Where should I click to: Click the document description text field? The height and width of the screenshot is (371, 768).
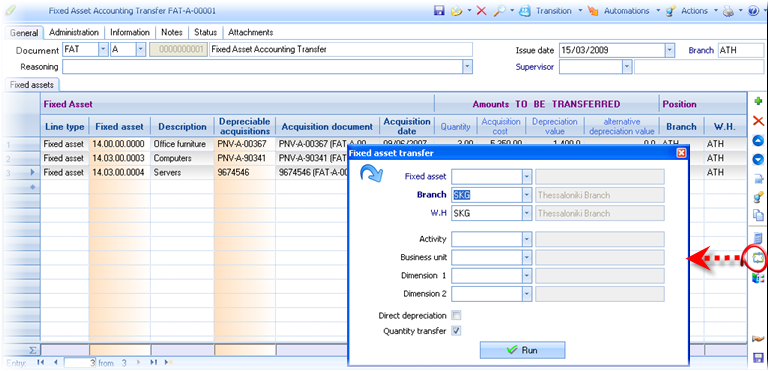click(x=341, y=49)
